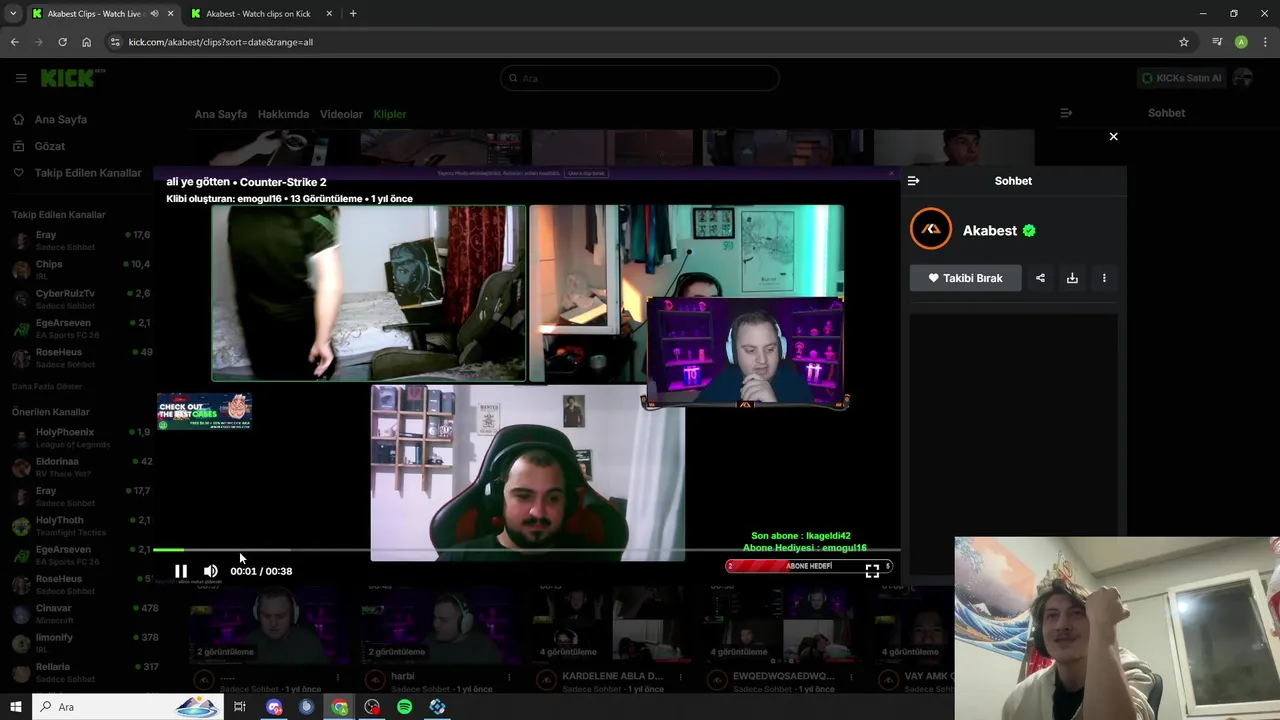Focus the Ara search field in Kick
1280x720 pixels.
[640, 78]
